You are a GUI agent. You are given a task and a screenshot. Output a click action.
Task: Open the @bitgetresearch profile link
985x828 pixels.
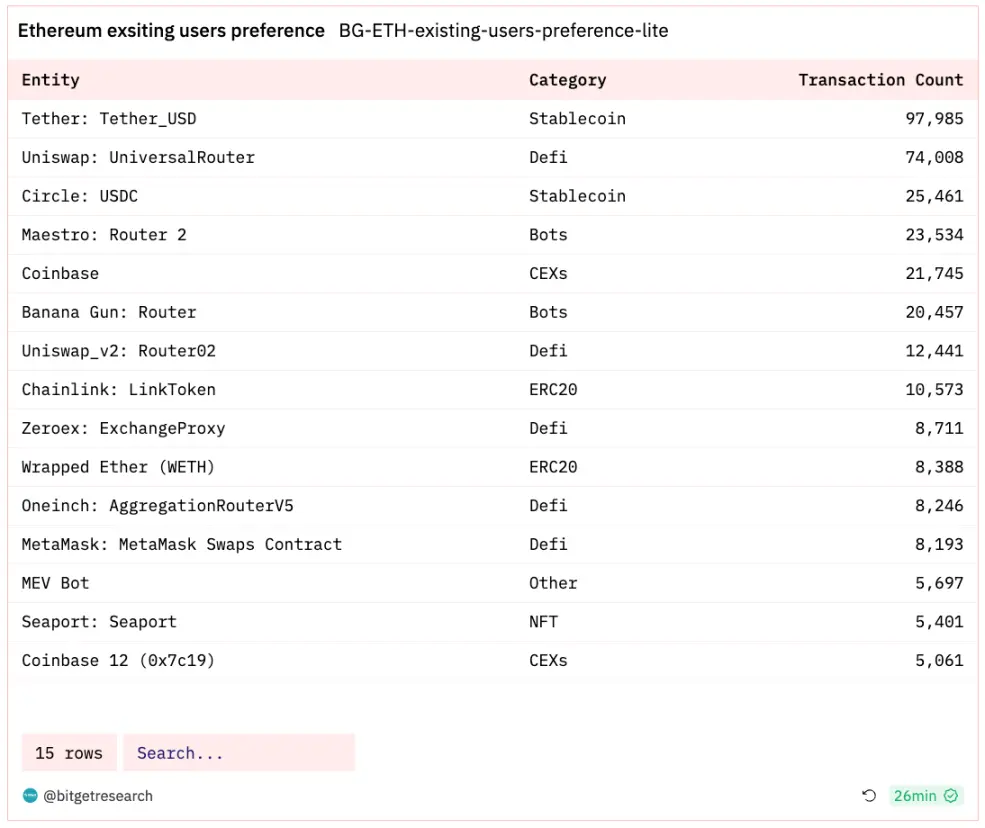98,796
